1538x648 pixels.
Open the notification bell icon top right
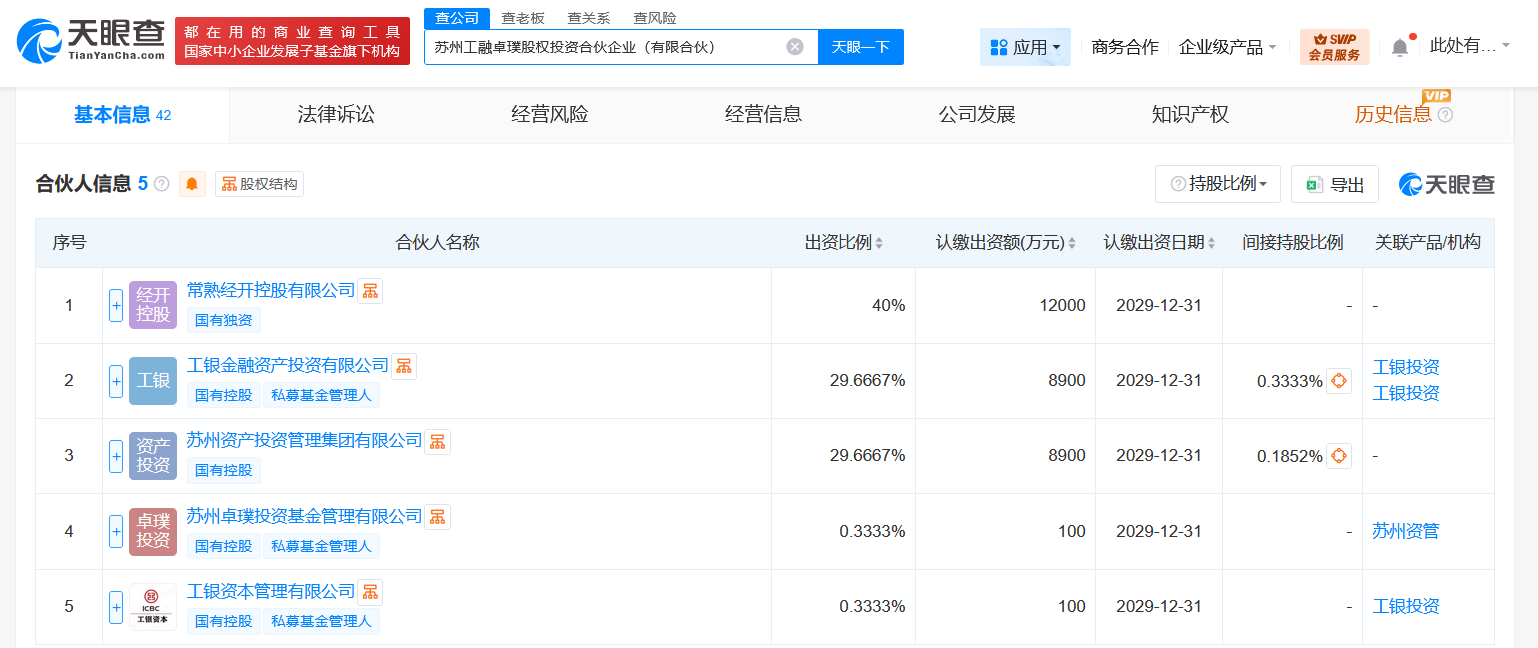point(1400,45)
